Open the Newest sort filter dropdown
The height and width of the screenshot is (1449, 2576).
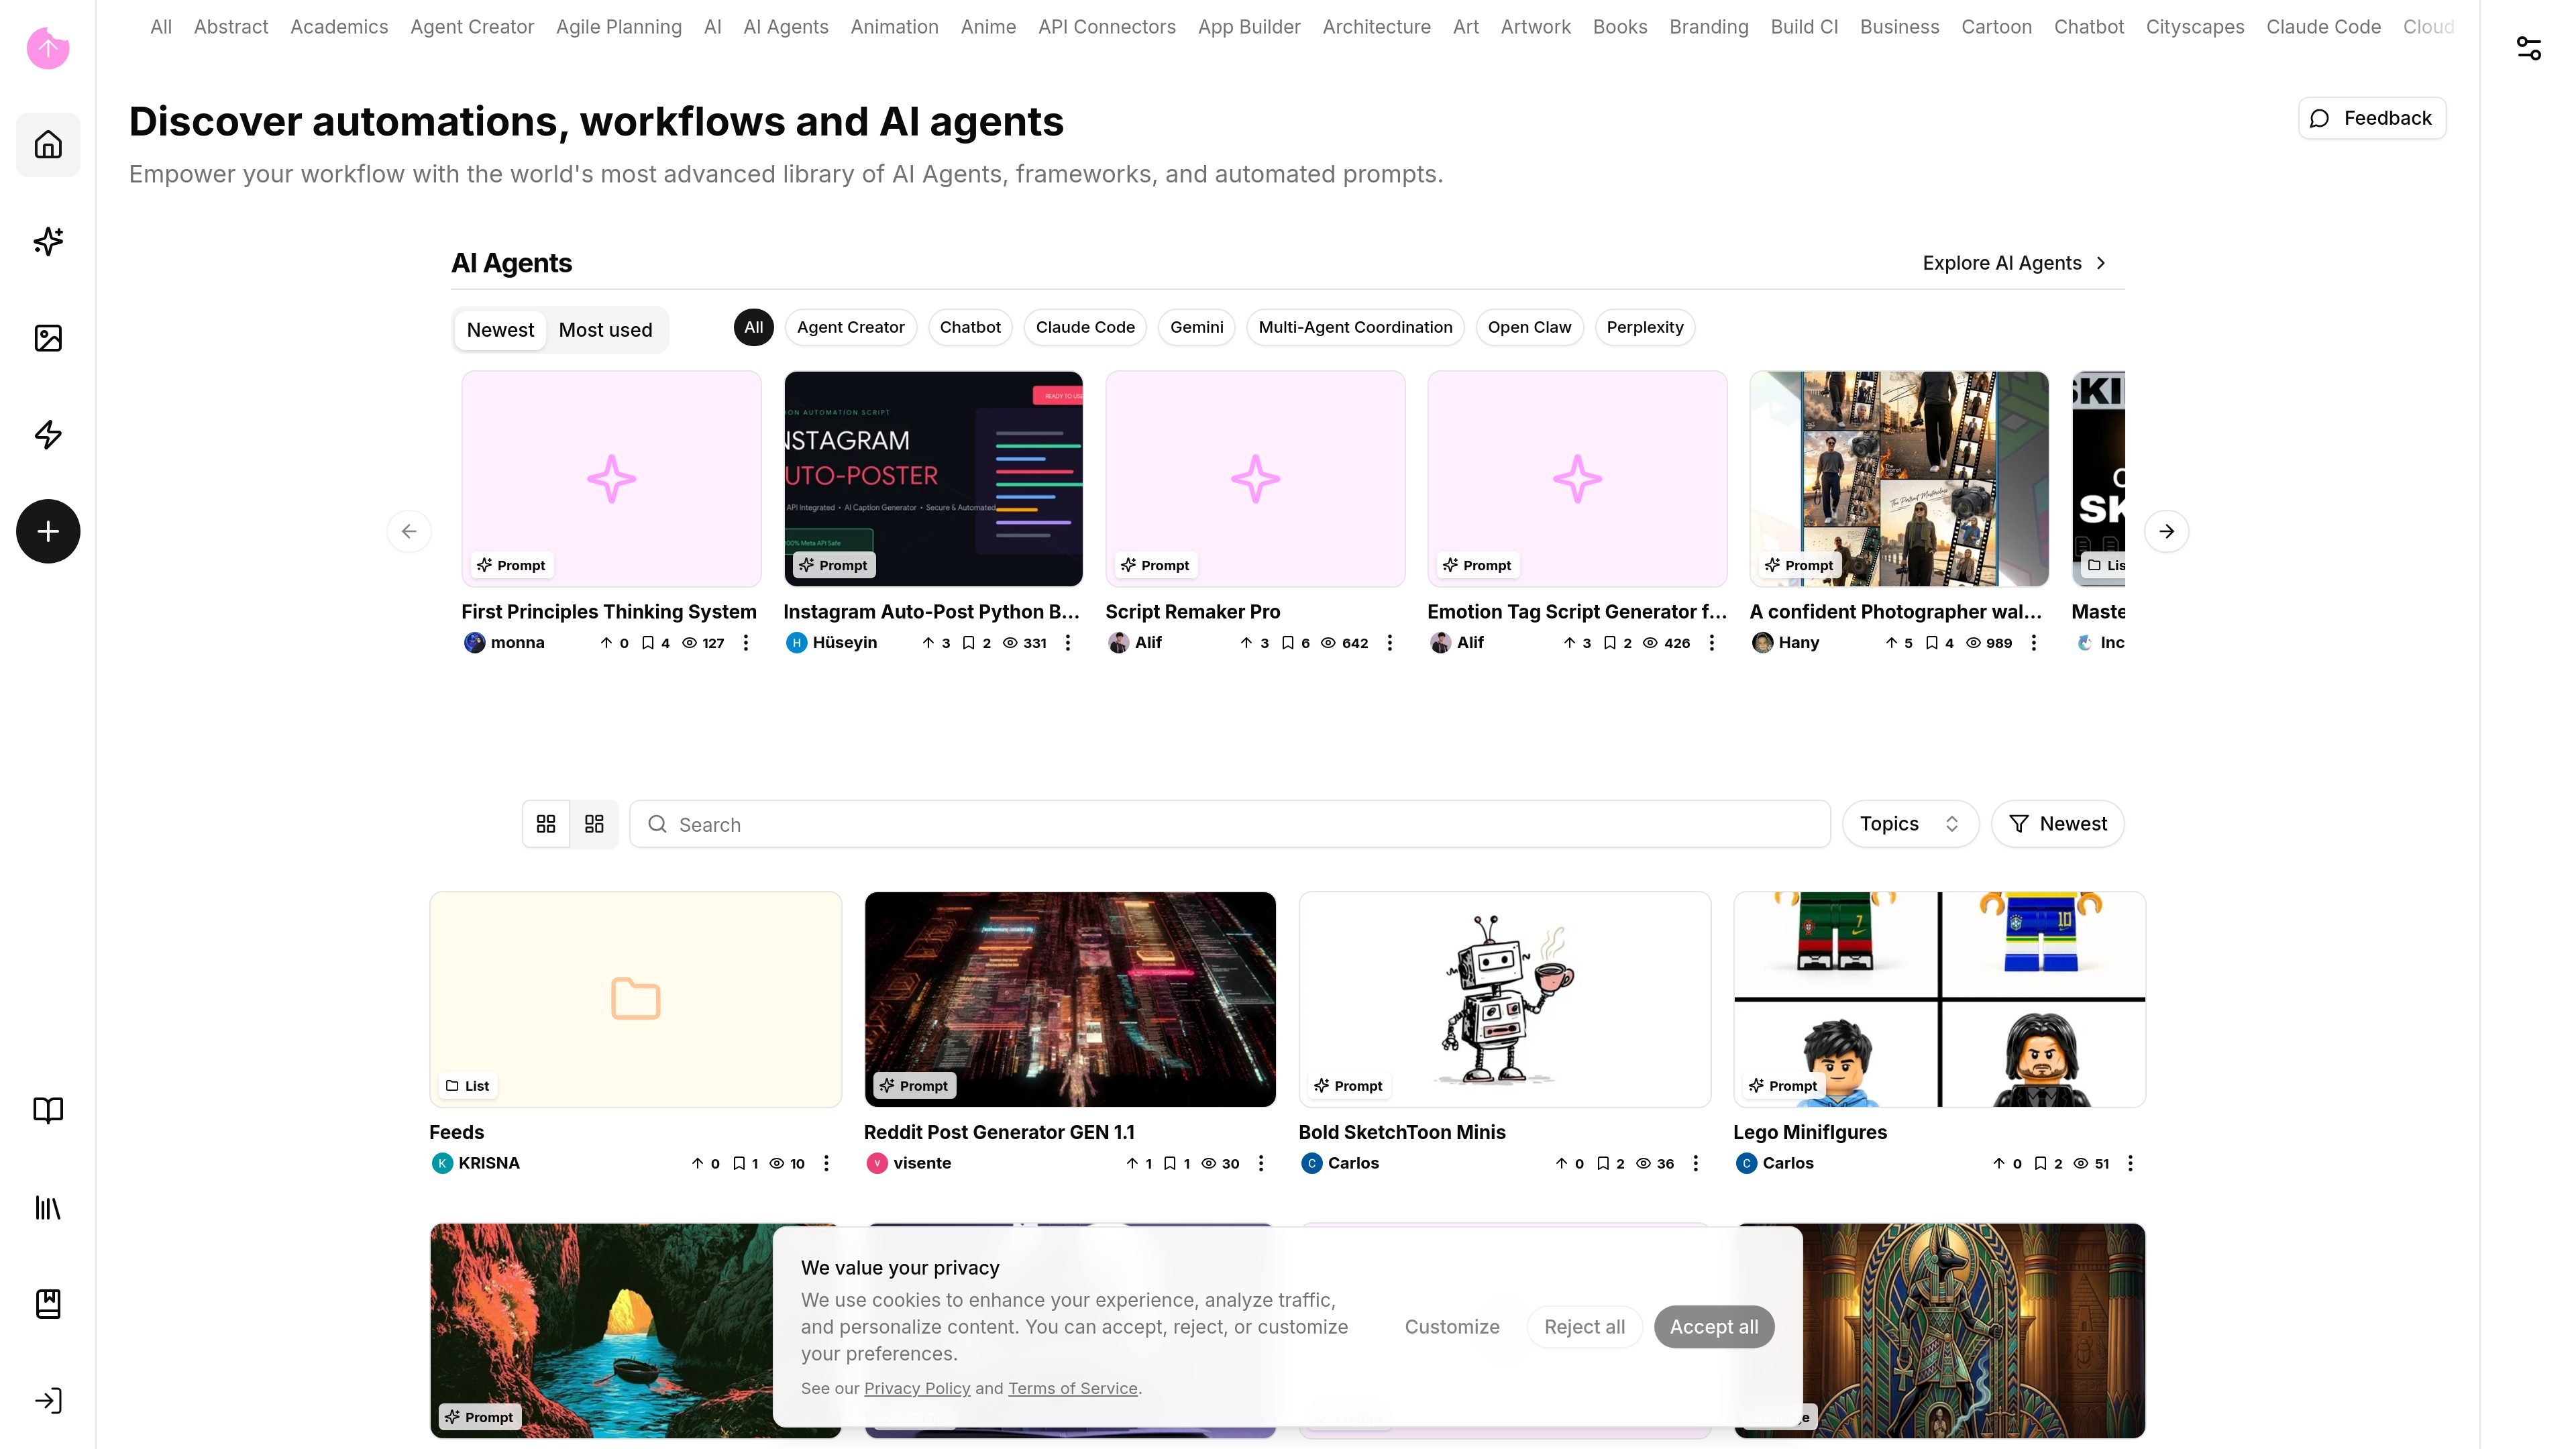pos(2057,824)
